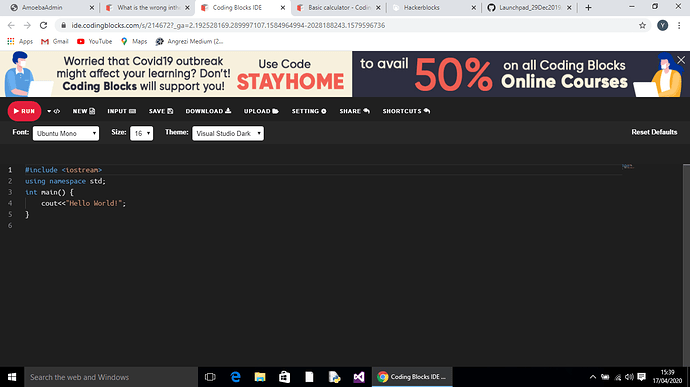This screenshot has width=690, height=387.
Task: Click the Windows search box
Action: tap(111, 377)
